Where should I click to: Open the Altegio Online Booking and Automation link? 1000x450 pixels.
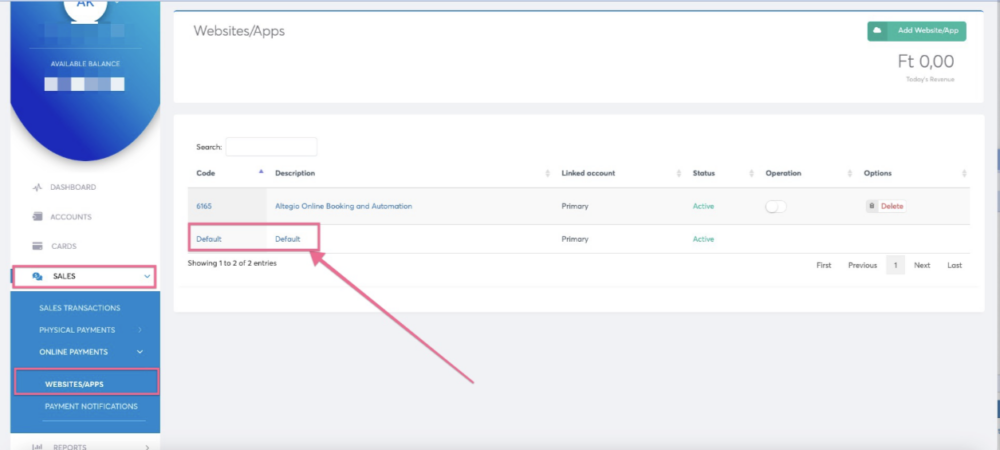coord(343,206)
